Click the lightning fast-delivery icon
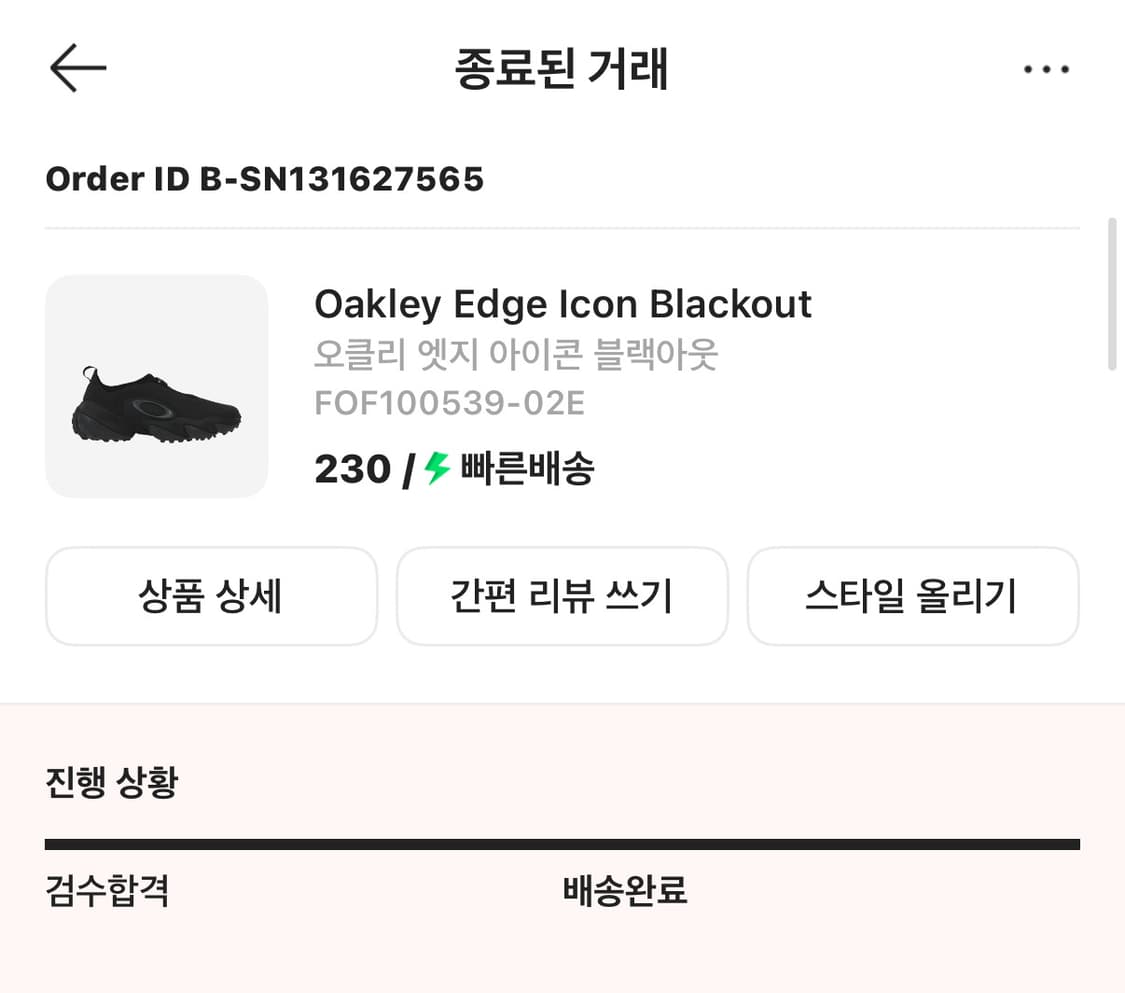This screenshot has height=993, width=1125. point(433,467)
